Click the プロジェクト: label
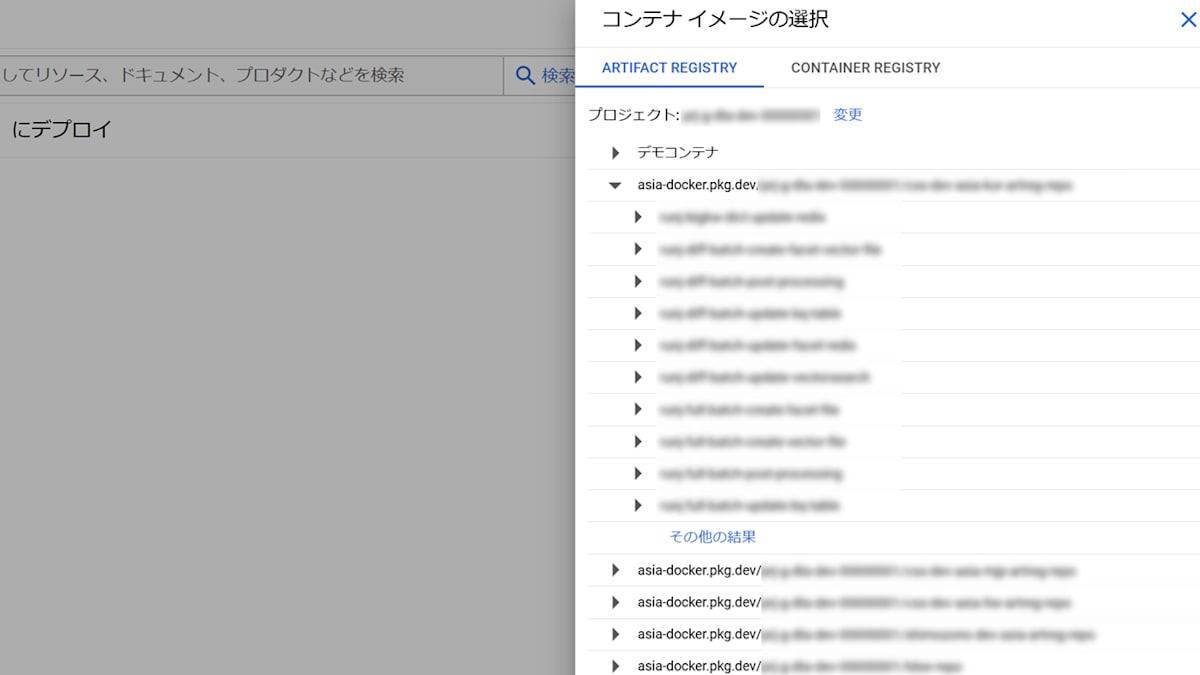Screen dimensions: 1200x675 [x=634, y=115]
